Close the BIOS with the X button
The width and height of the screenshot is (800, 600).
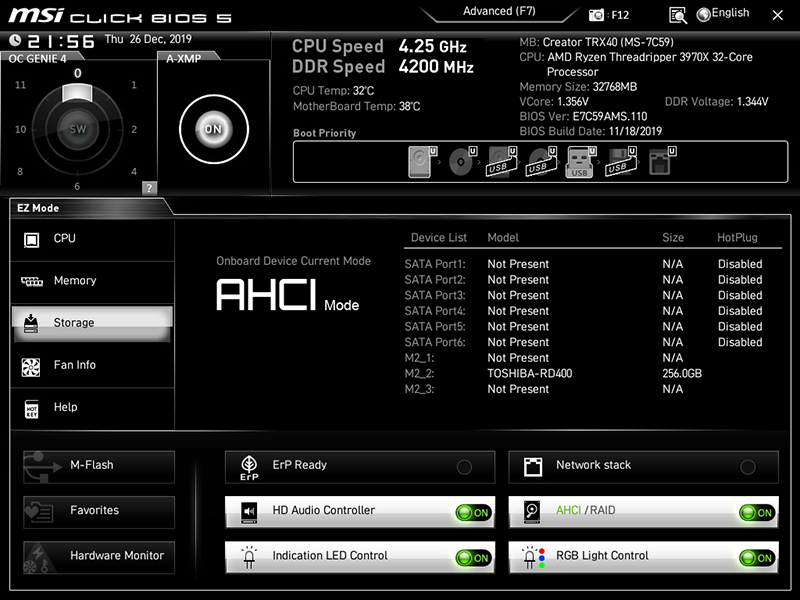[778, 15]
